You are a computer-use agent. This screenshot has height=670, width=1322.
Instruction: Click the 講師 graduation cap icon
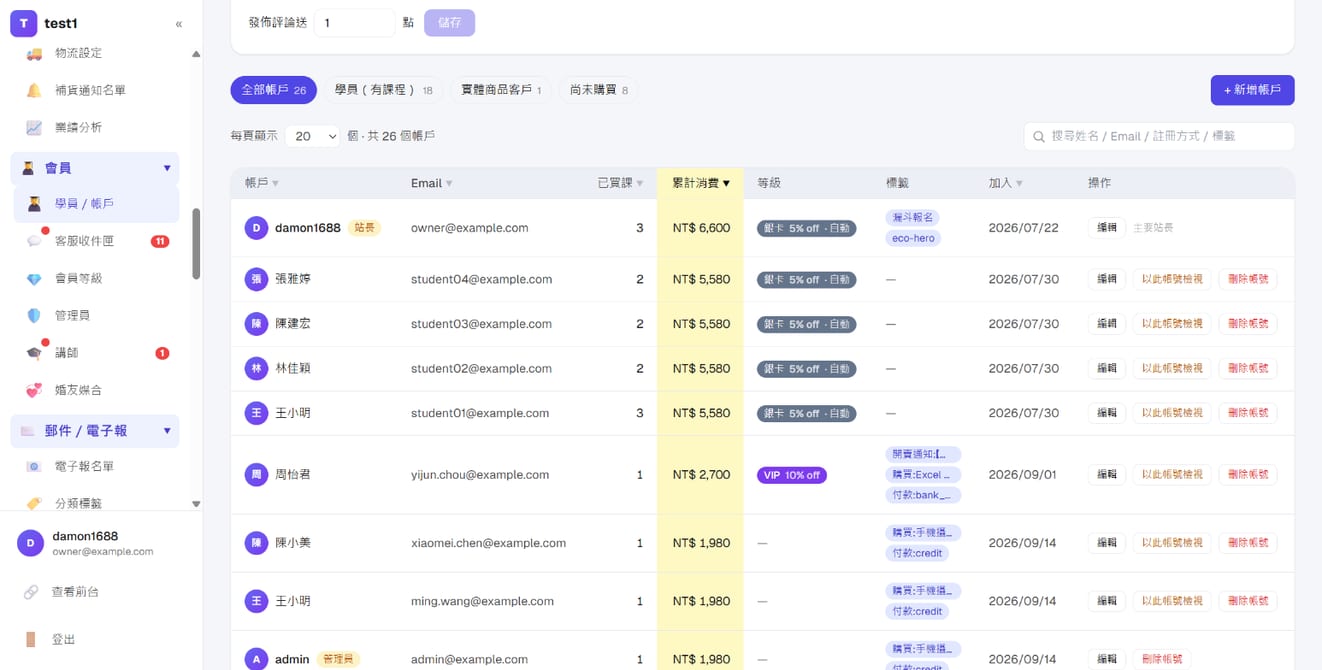[34, 353]
